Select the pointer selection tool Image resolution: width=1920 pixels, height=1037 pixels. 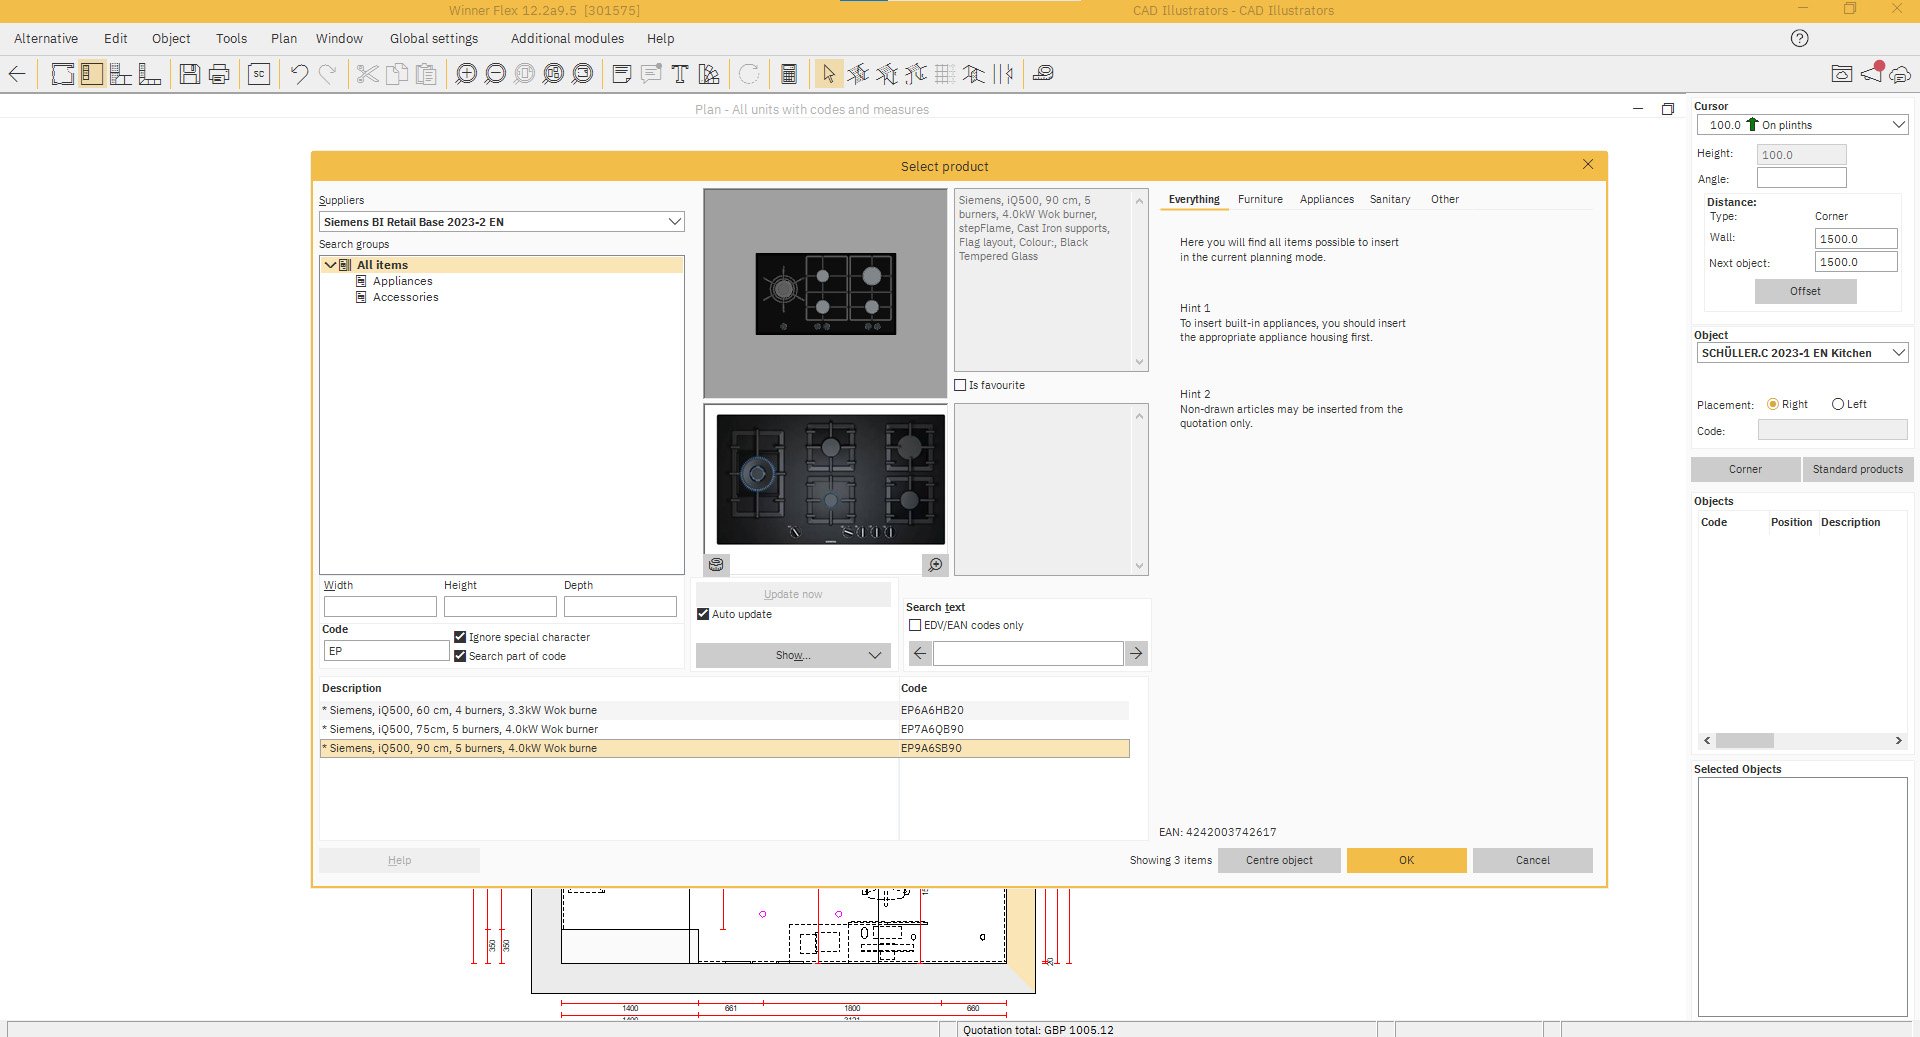pyautogui.click(x=826, y=73)
